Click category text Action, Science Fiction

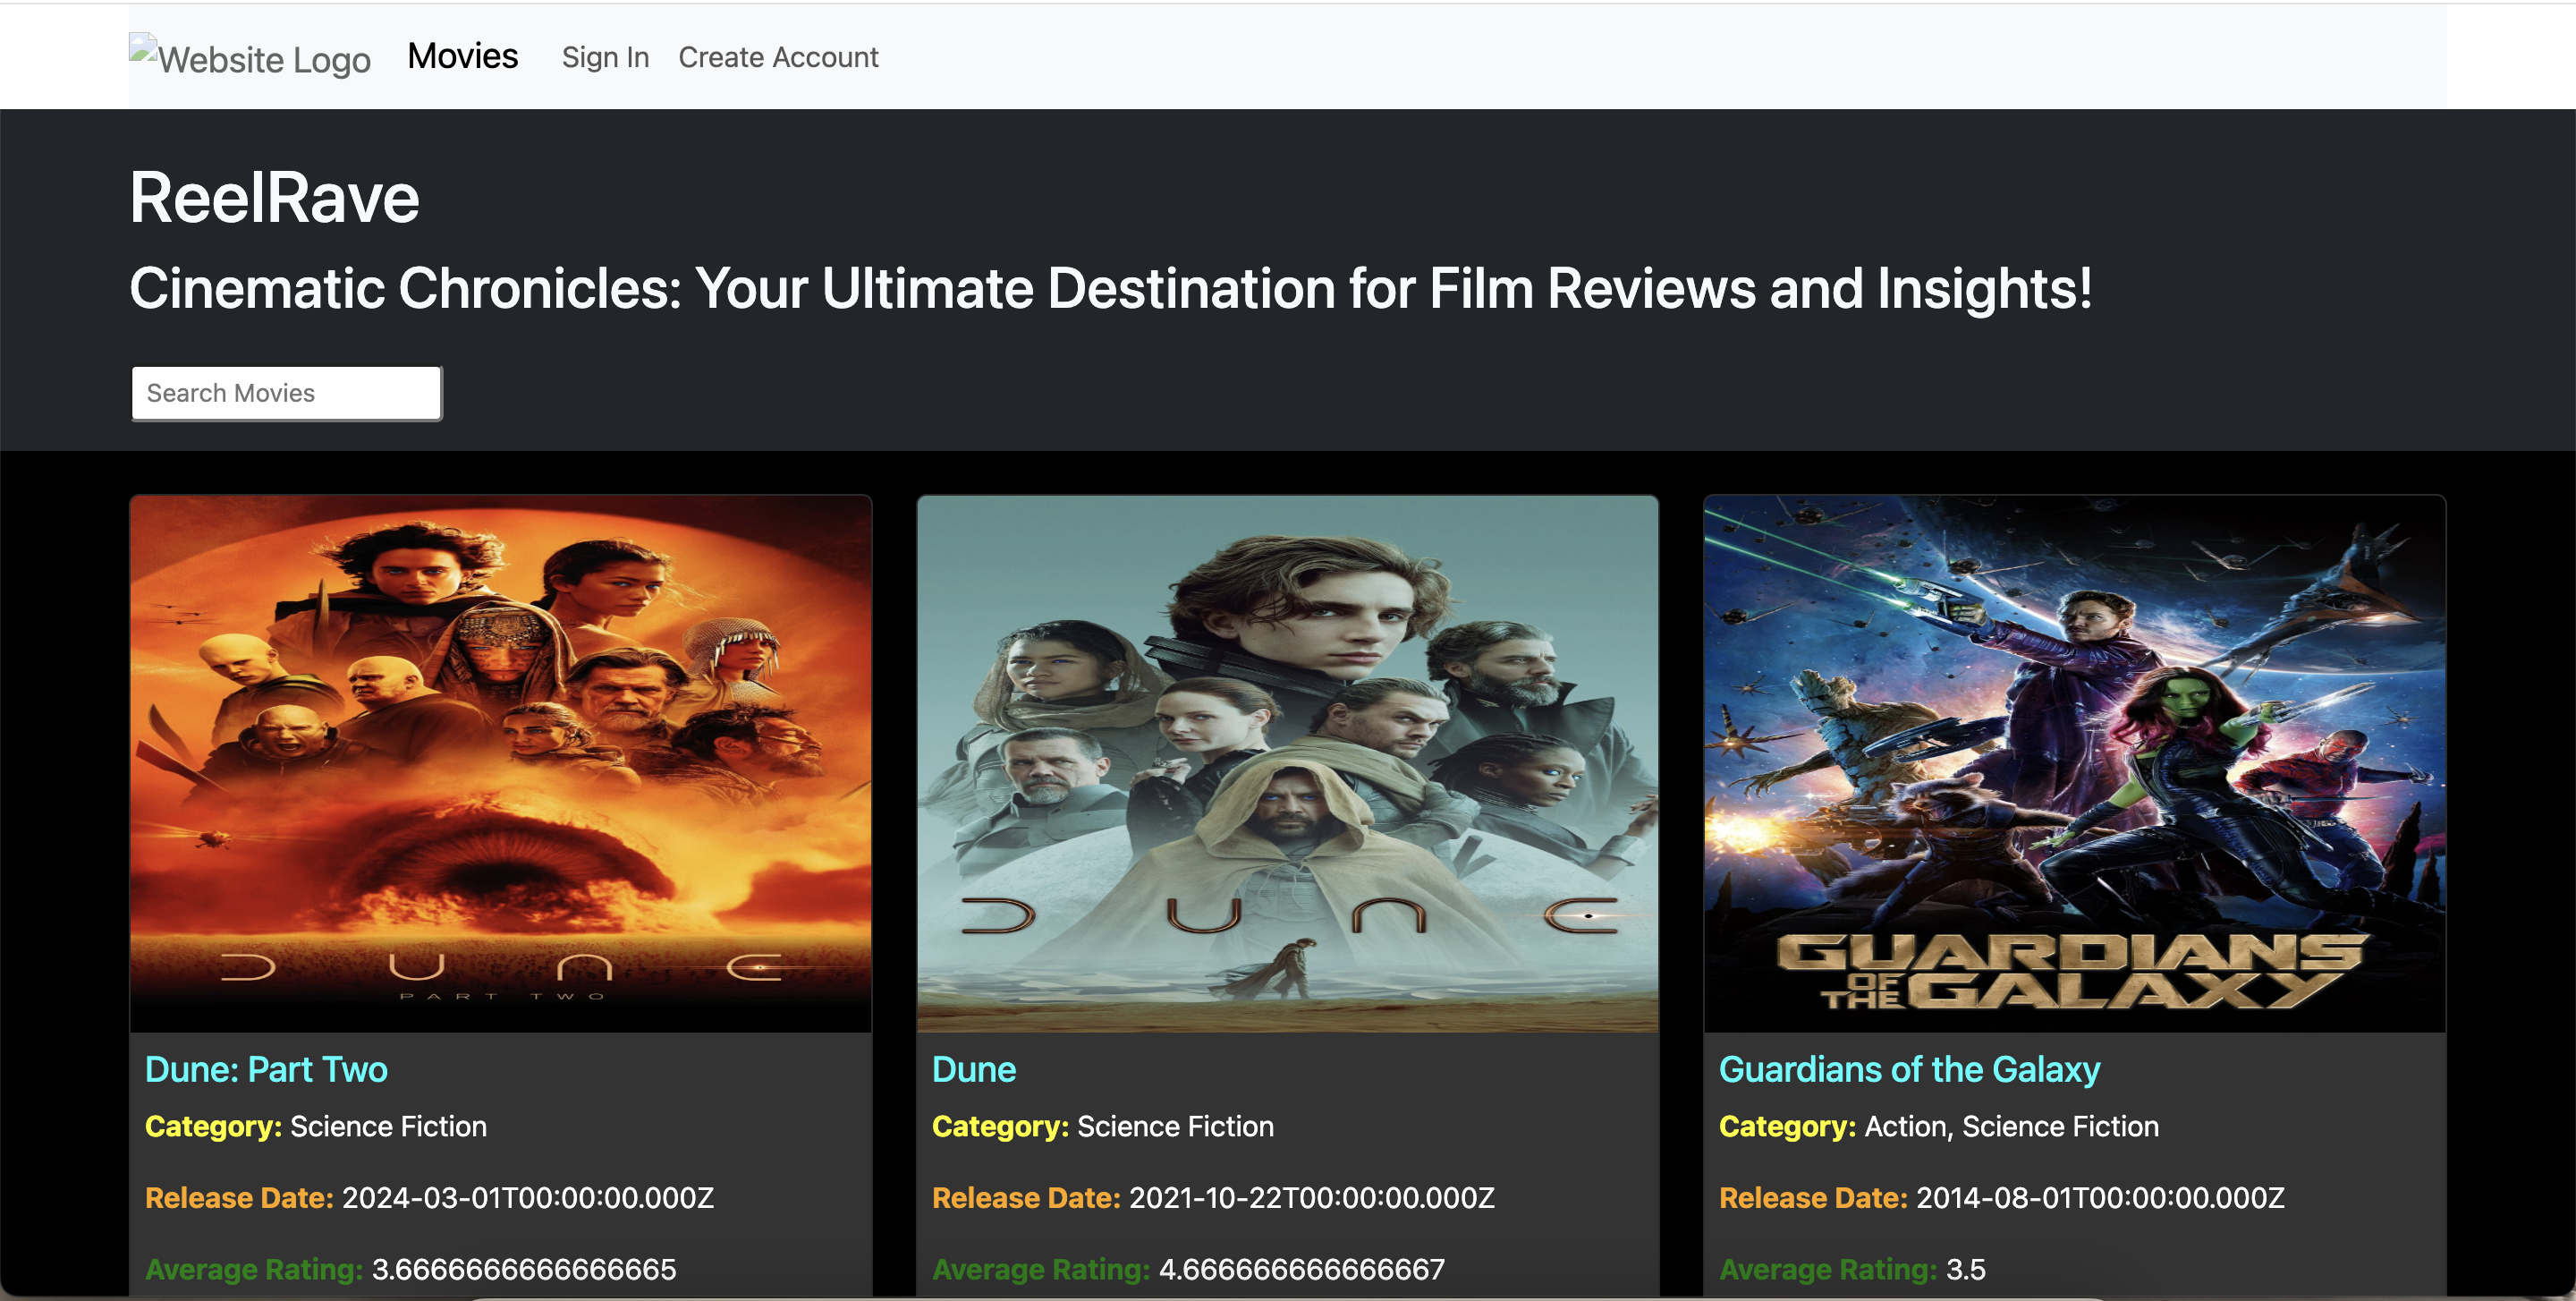[2011, 1126]
